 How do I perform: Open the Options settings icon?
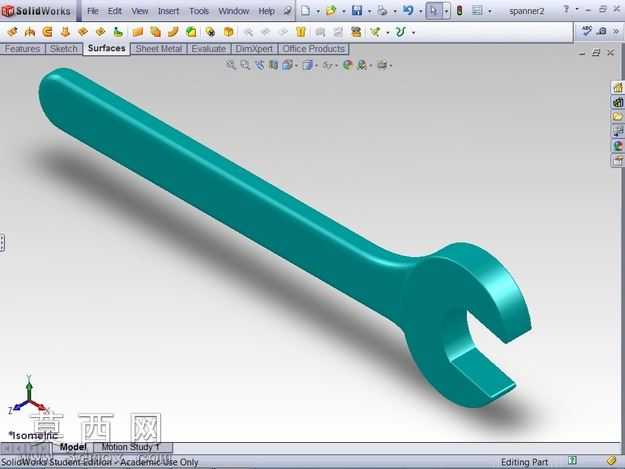coord(477,11)
